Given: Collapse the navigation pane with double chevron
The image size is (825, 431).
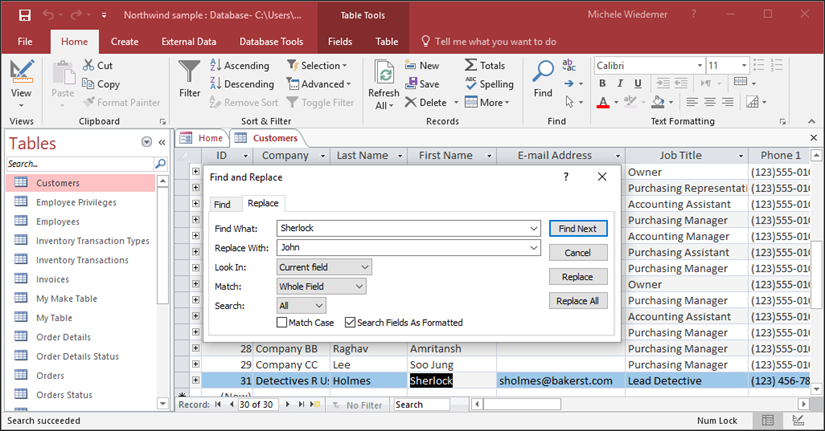Looking at the screenshot, I should [162, 142].
